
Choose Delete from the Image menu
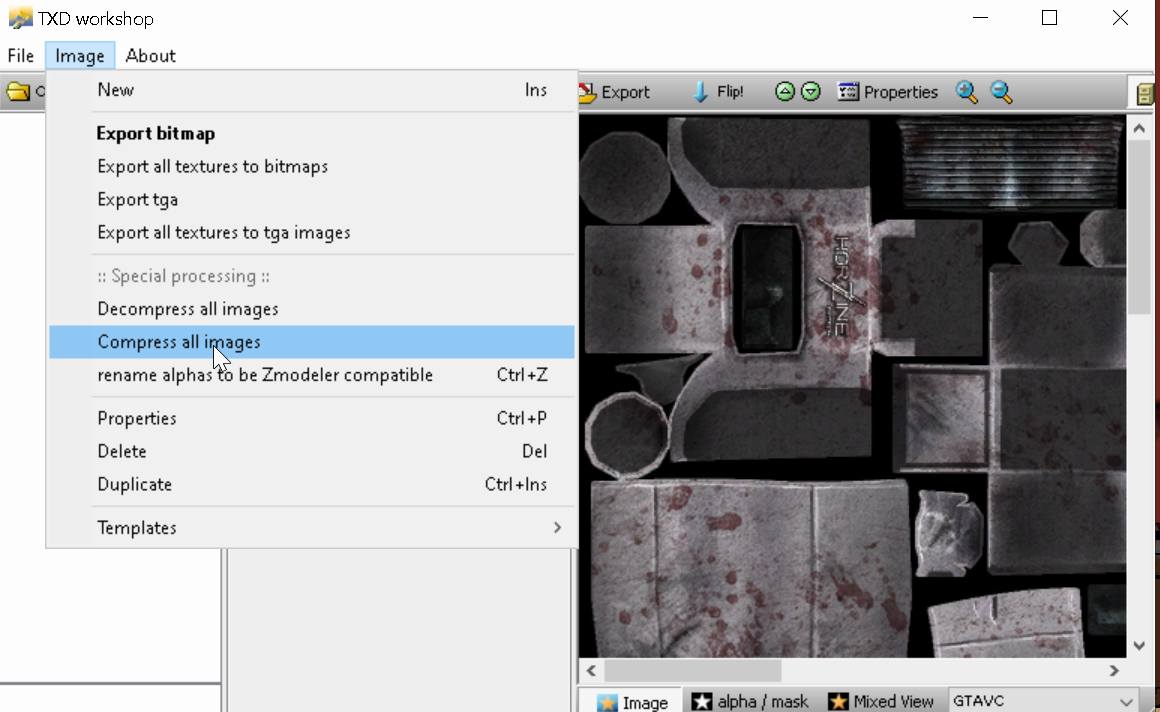(x=311, y=451)
